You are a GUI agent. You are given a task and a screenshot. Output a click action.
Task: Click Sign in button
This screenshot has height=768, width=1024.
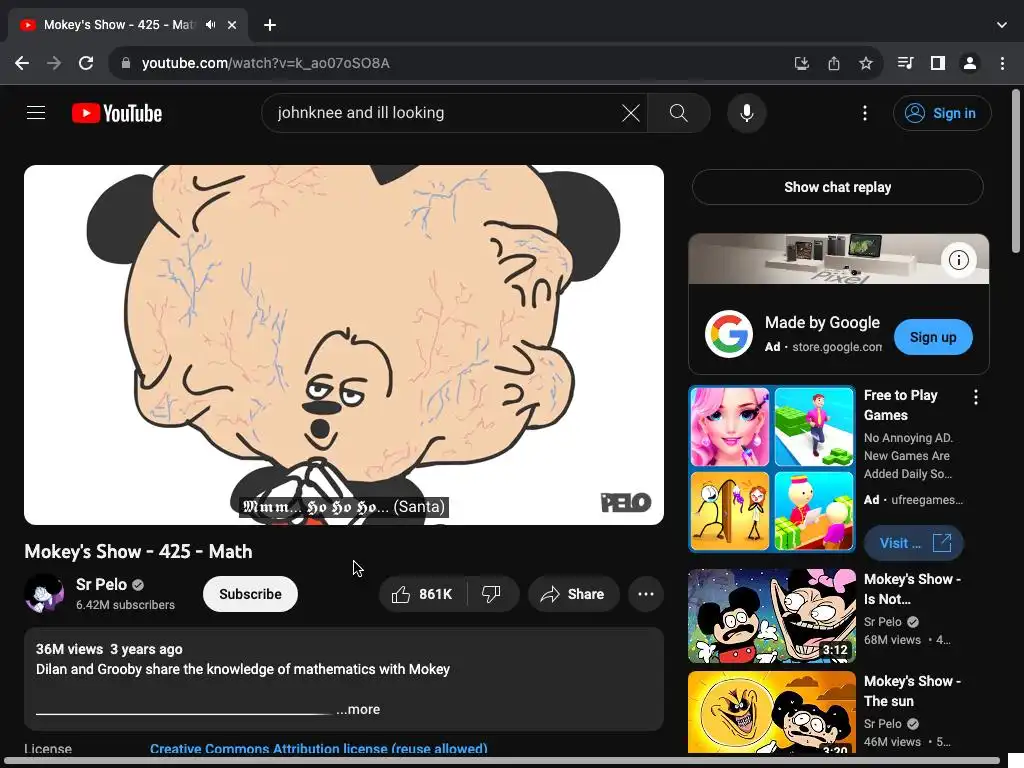tap(942, 113)
